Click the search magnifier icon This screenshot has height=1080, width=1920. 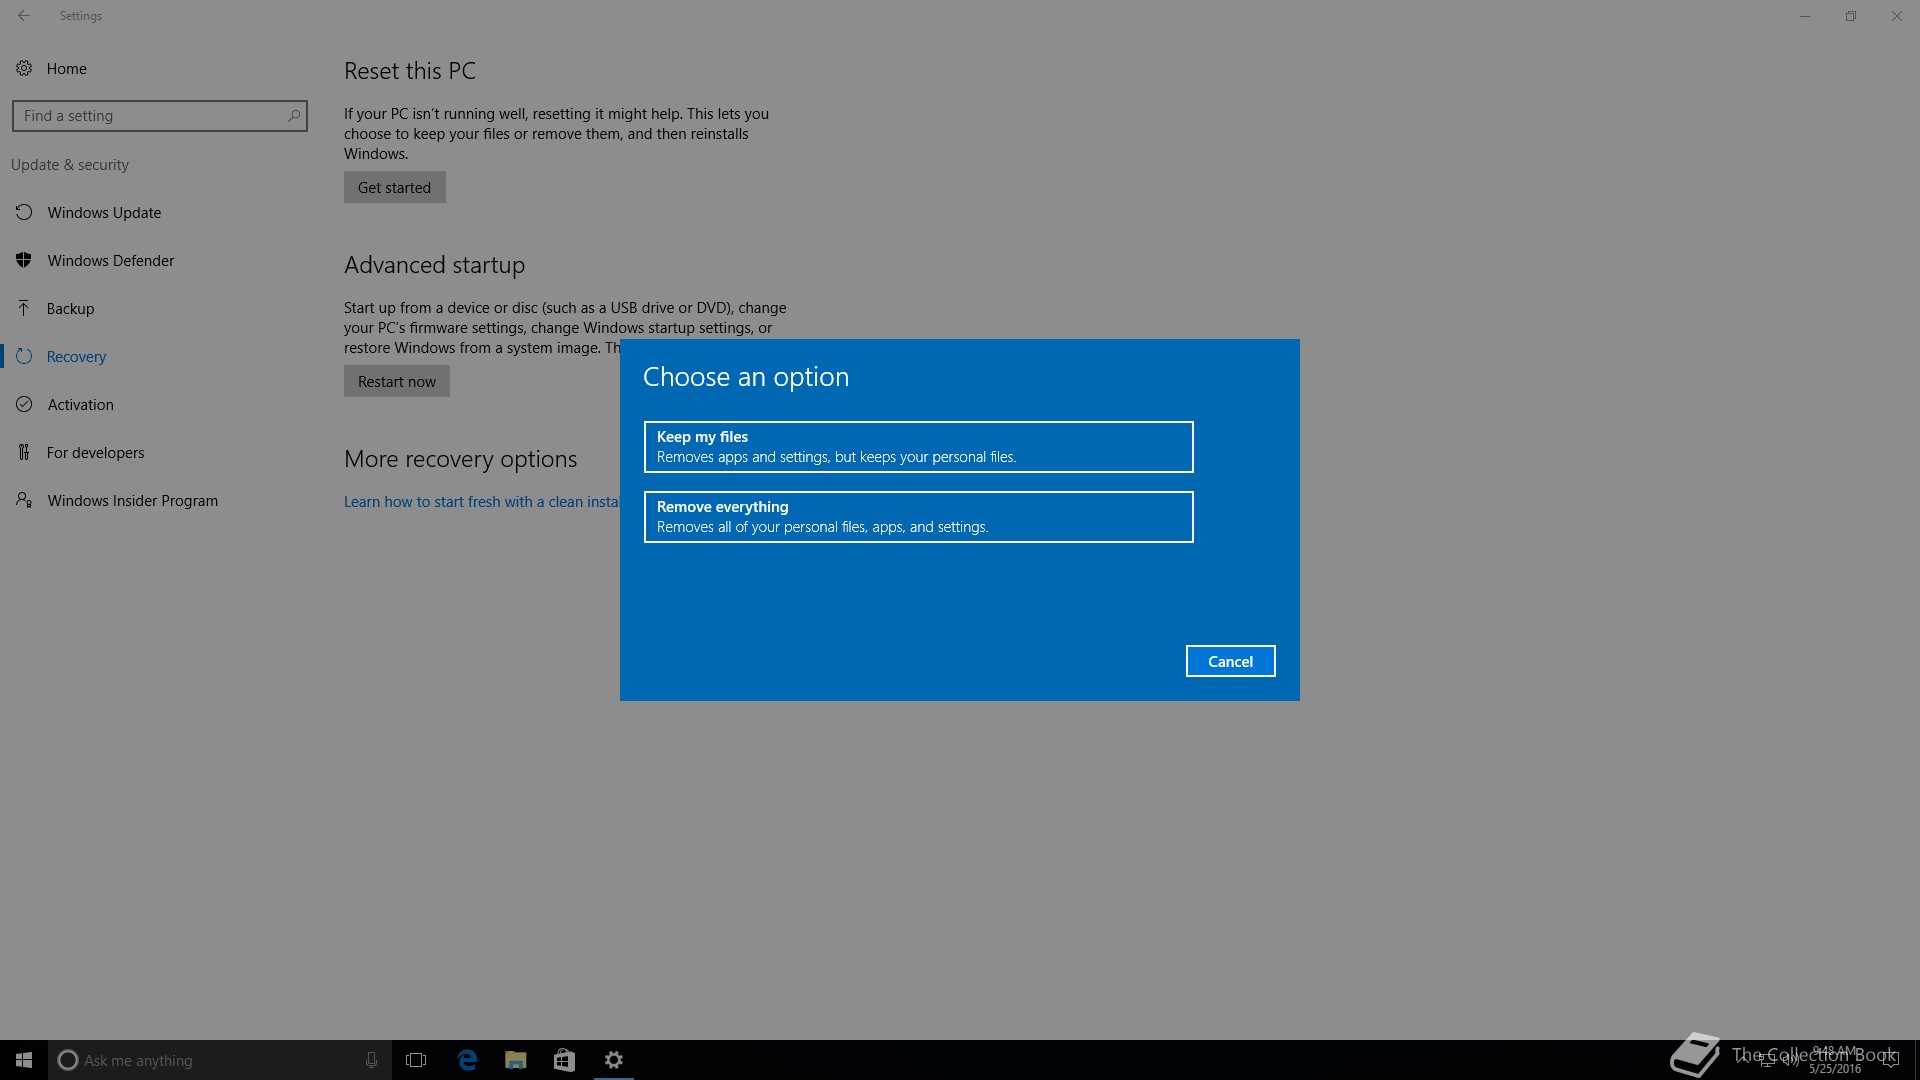pos(294,116)
